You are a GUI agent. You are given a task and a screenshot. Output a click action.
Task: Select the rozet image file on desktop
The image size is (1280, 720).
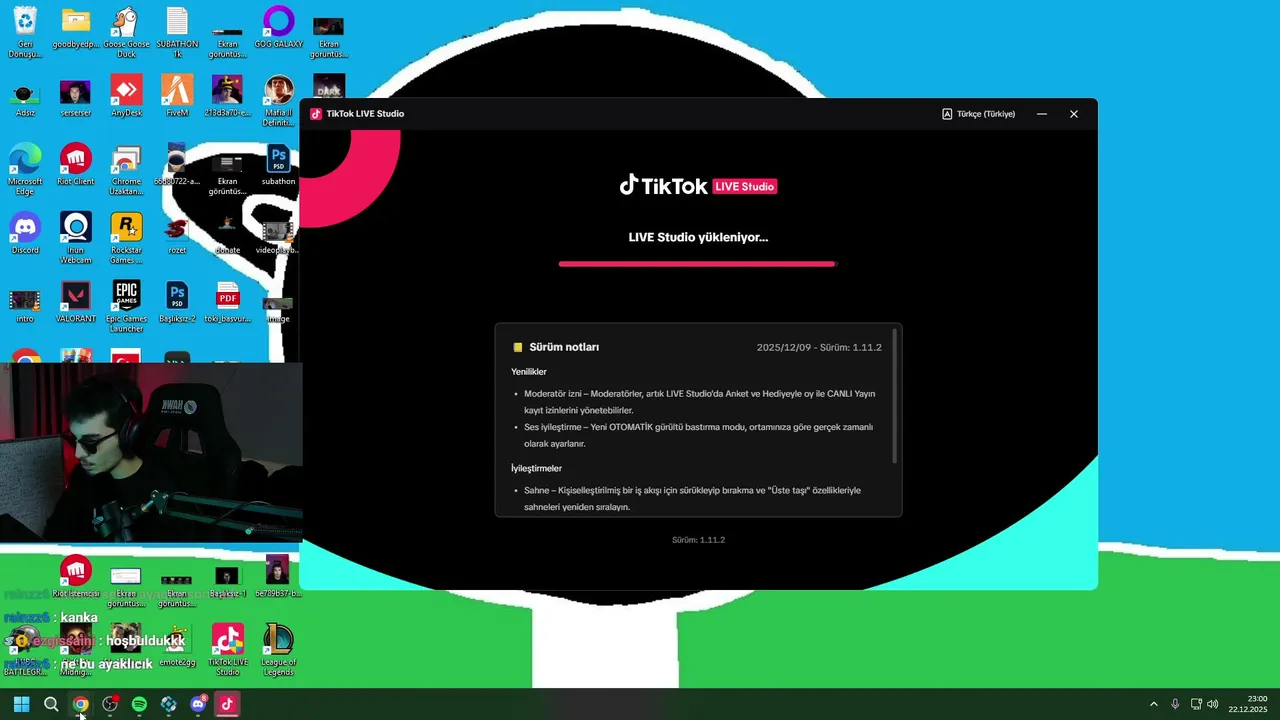pyautogui.click(x=177, y=235)
